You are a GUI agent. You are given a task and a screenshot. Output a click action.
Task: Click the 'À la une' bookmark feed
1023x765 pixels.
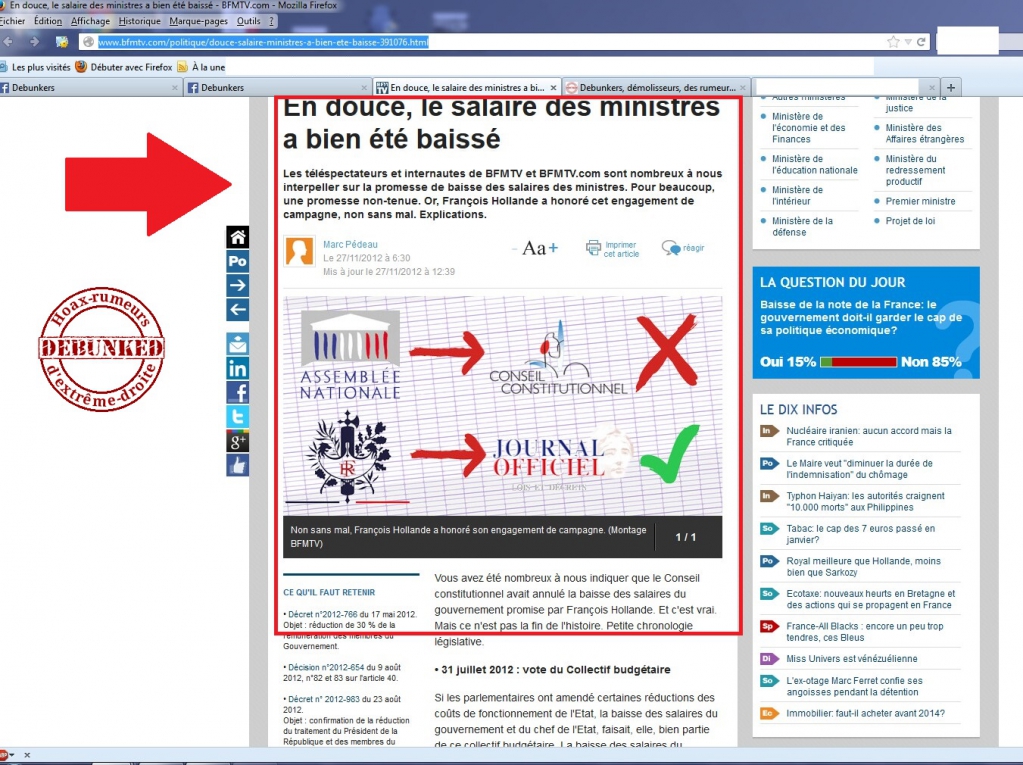pos(202,67)
